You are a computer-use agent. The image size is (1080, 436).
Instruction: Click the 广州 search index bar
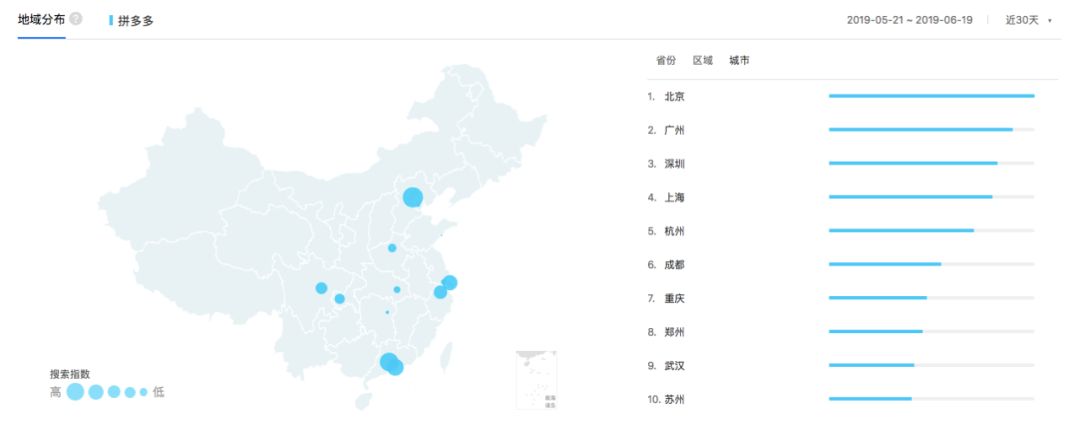pos(931,129)
